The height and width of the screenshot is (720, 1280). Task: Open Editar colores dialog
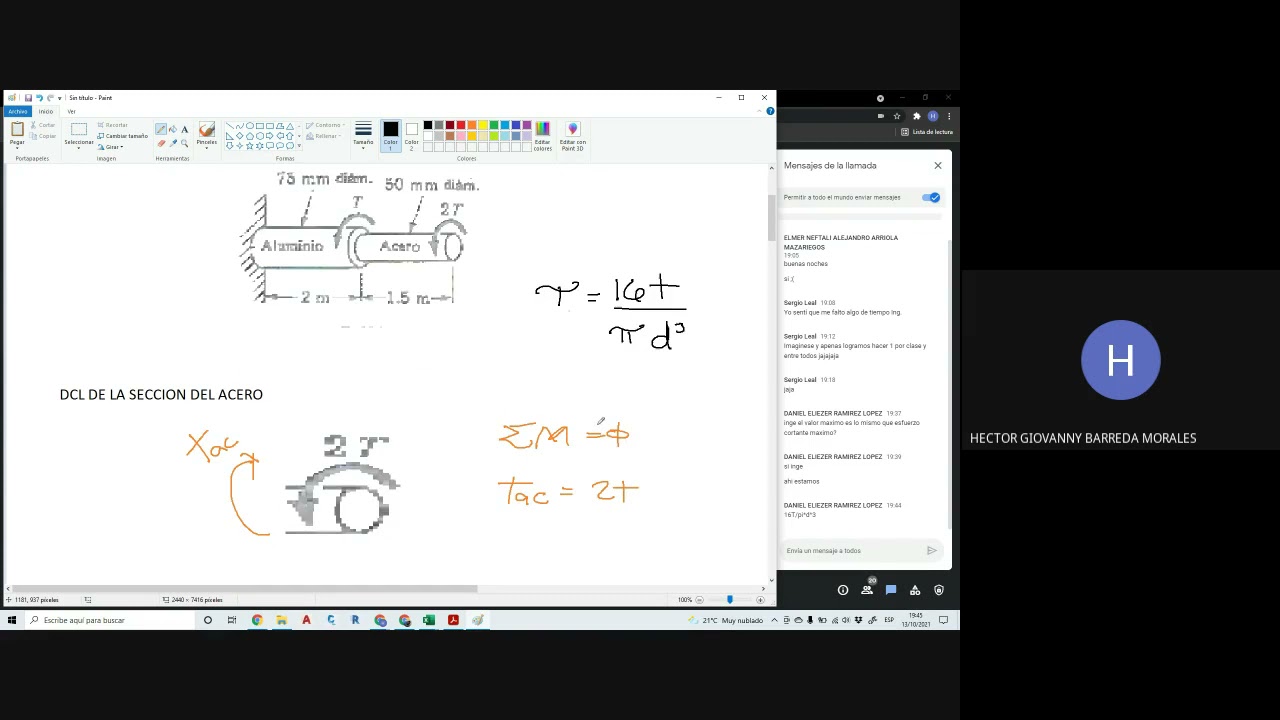point(542,135)
